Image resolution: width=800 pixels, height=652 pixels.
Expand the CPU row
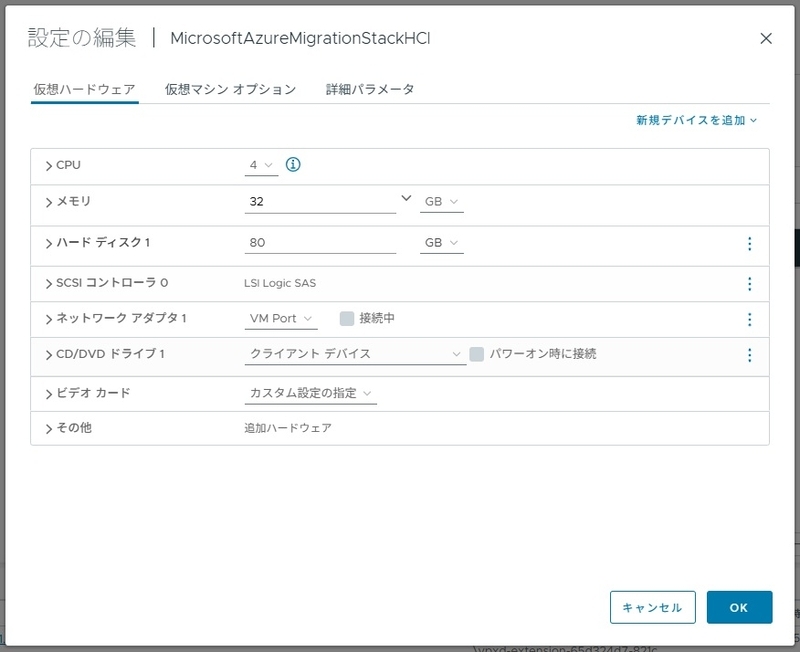click(x=49, y=166)
